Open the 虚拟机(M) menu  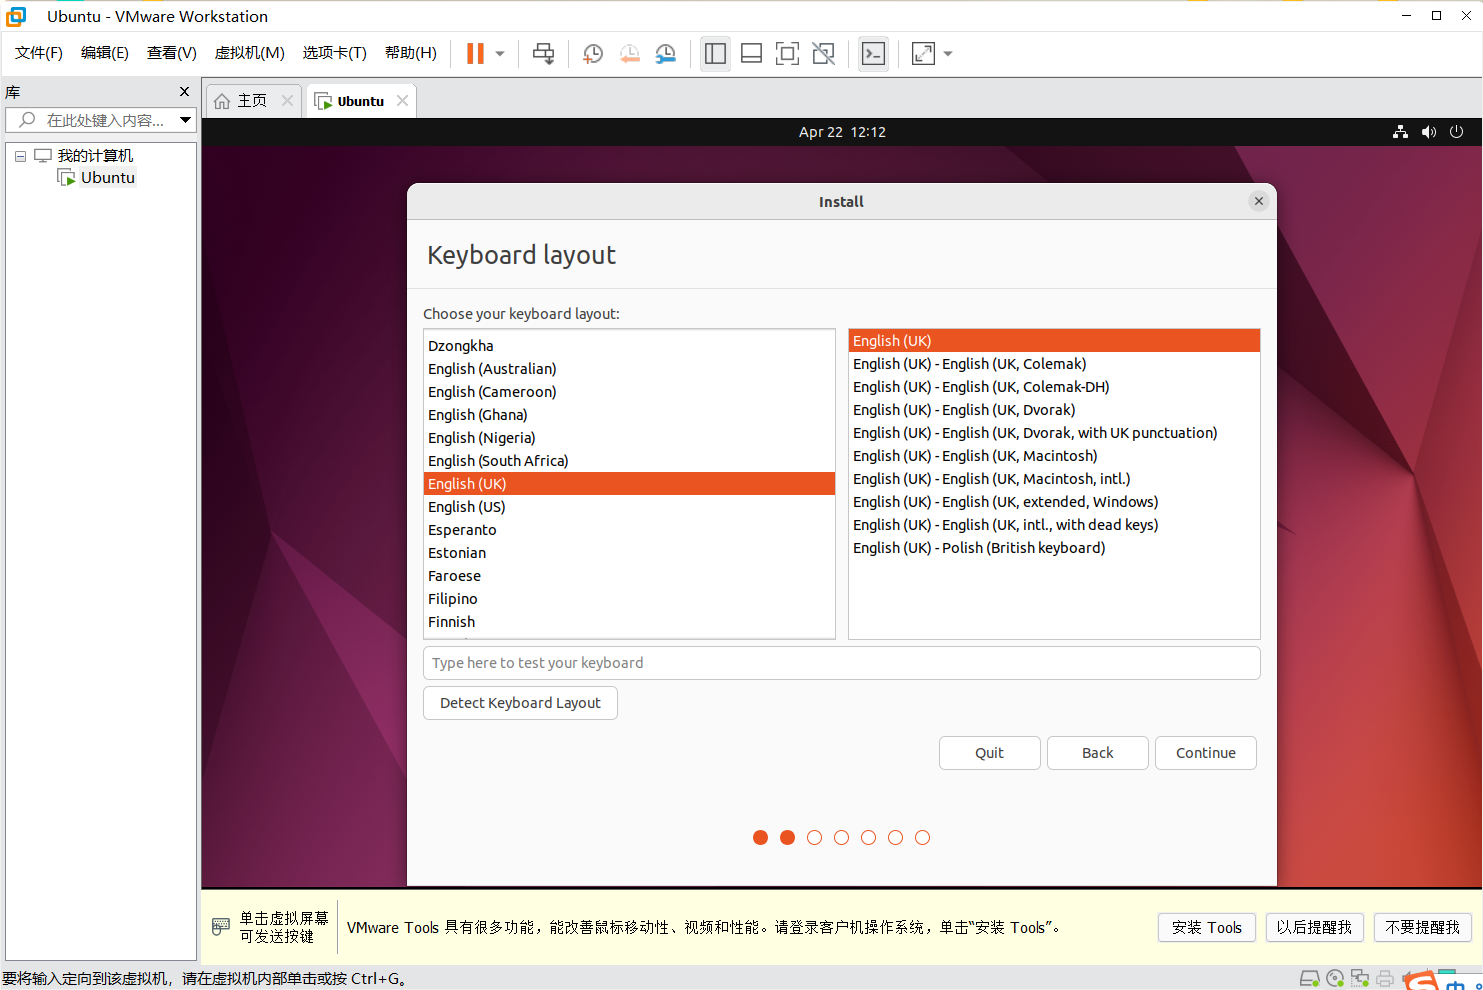click(250, 53)
